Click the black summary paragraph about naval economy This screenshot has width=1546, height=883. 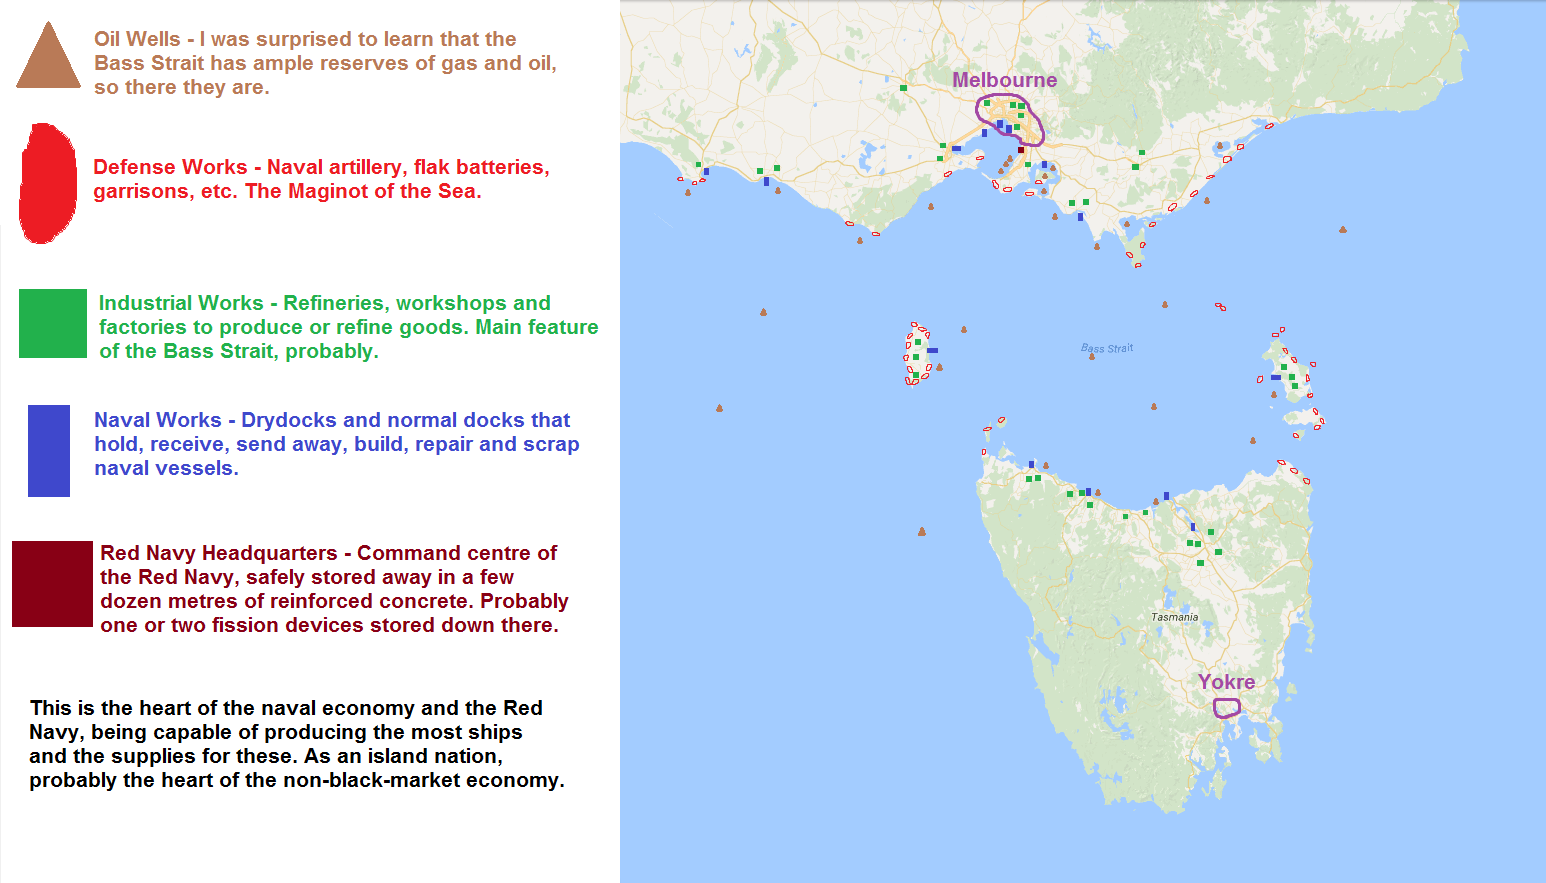tap(296, 744)
